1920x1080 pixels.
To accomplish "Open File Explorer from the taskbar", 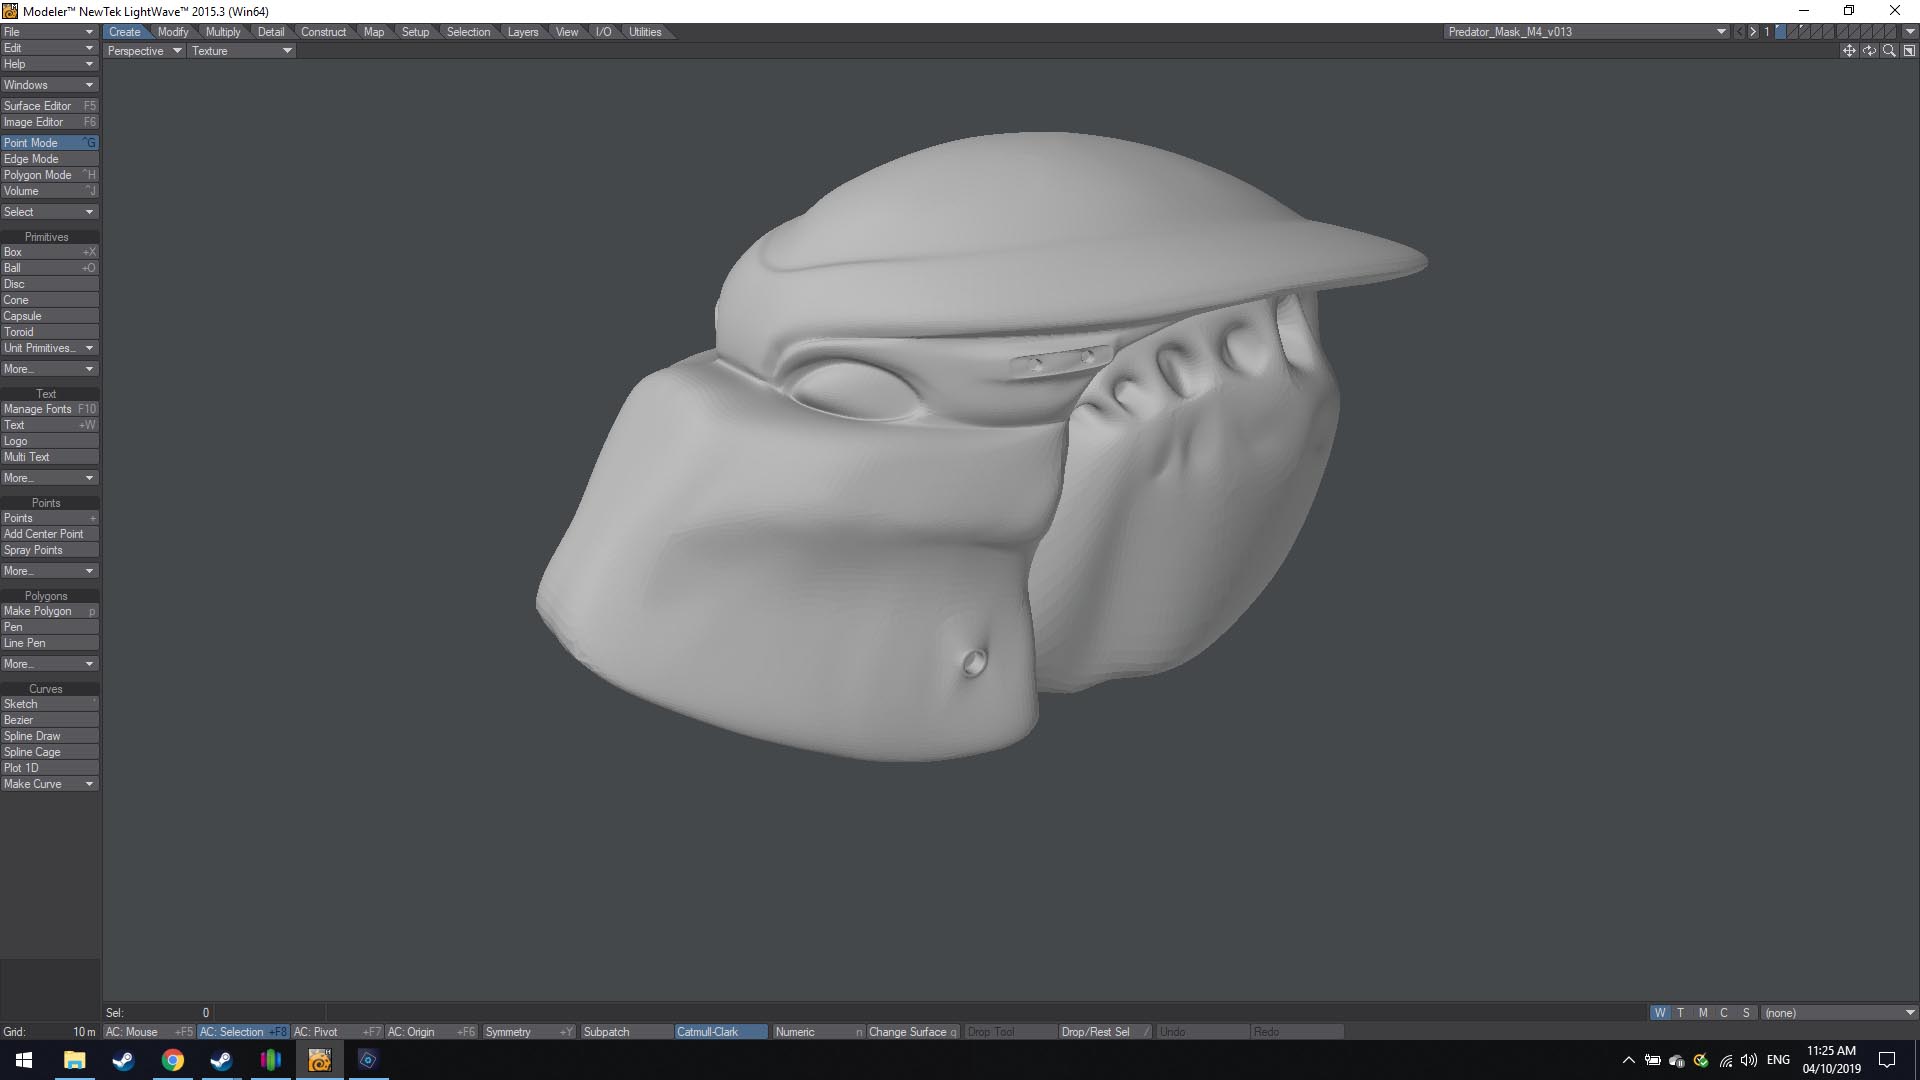I will (75, 1060).
